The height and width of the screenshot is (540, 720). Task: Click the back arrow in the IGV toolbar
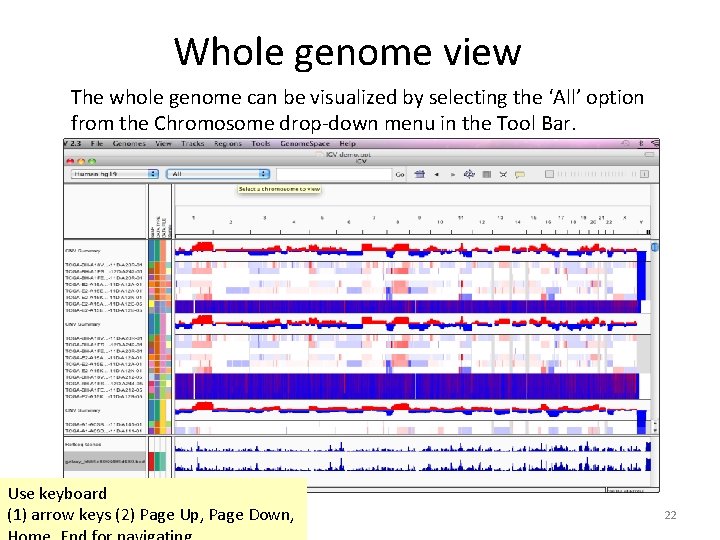[x=436, y=174]
